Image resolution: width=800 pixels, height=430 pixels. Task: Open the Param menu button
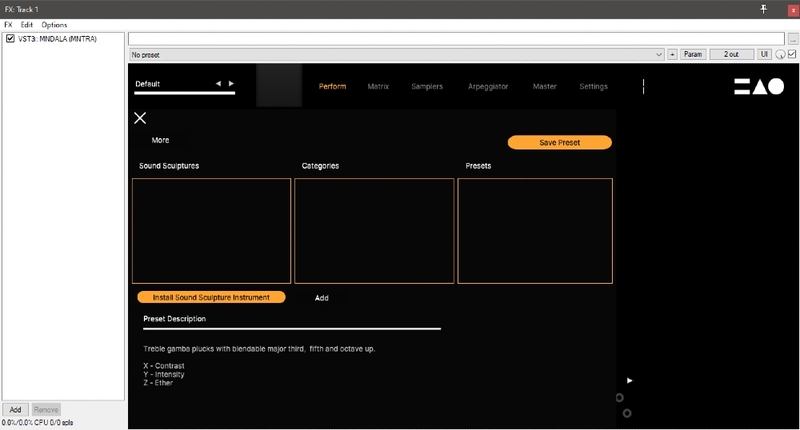coord(693,54)
